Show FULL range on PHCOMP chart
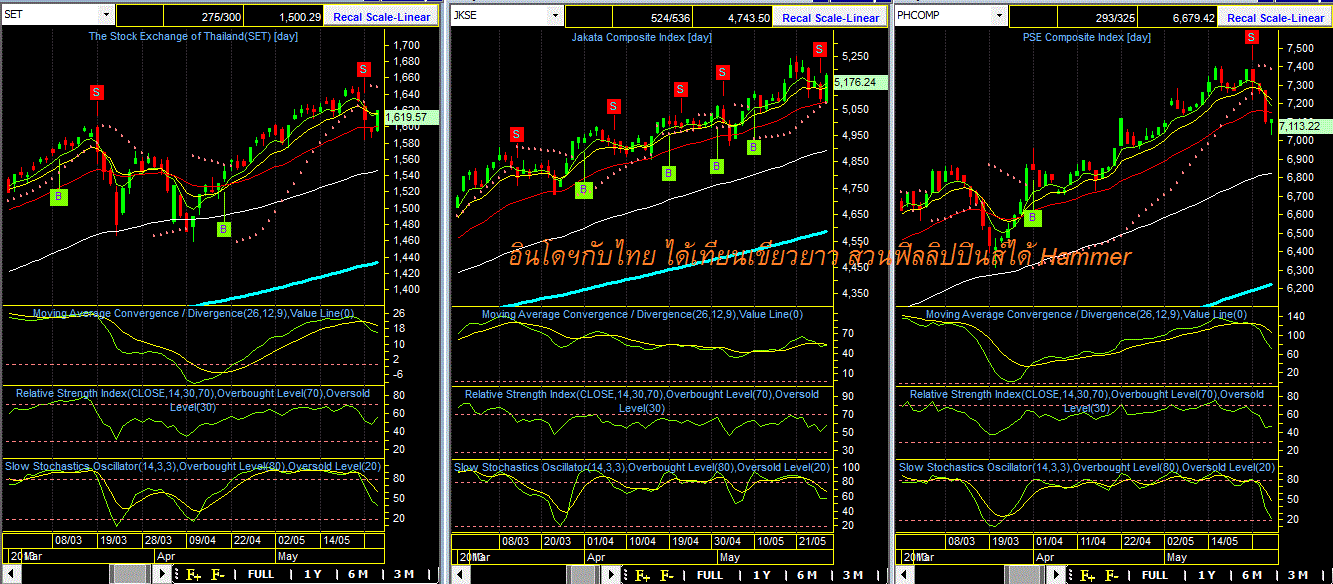1333x584 pixels. tap(1155, 575)
